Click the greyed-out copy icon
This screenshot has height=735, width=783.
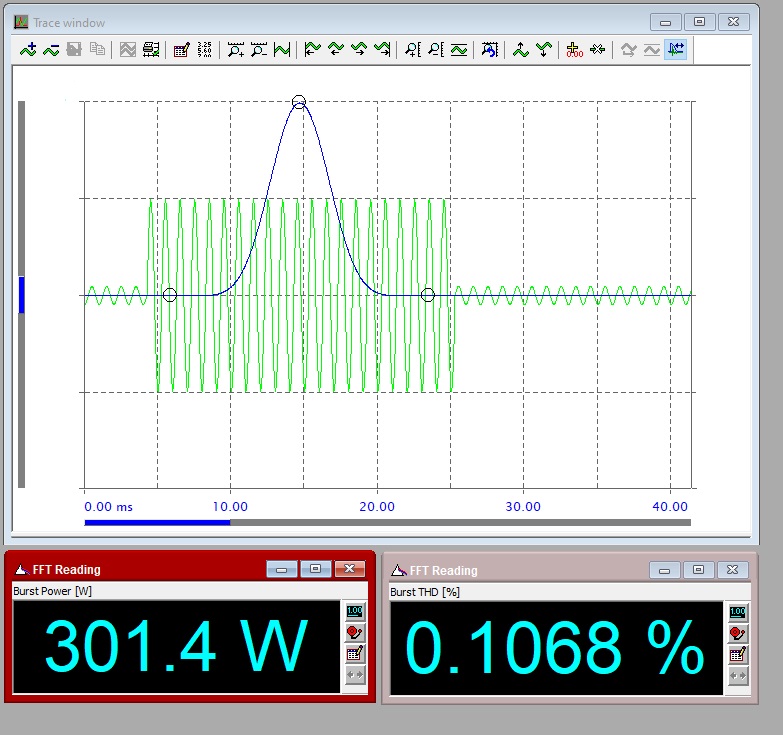(97, 49)
